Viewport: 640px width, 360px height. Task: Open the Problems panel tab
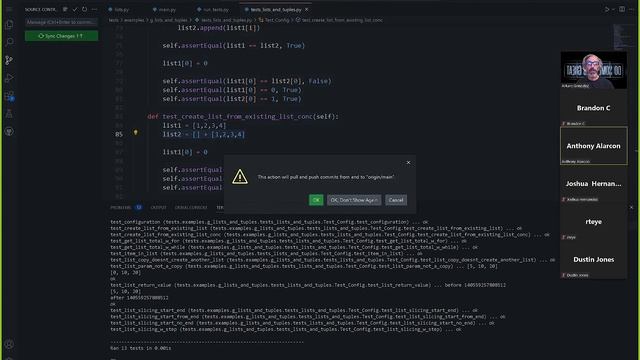126,207
